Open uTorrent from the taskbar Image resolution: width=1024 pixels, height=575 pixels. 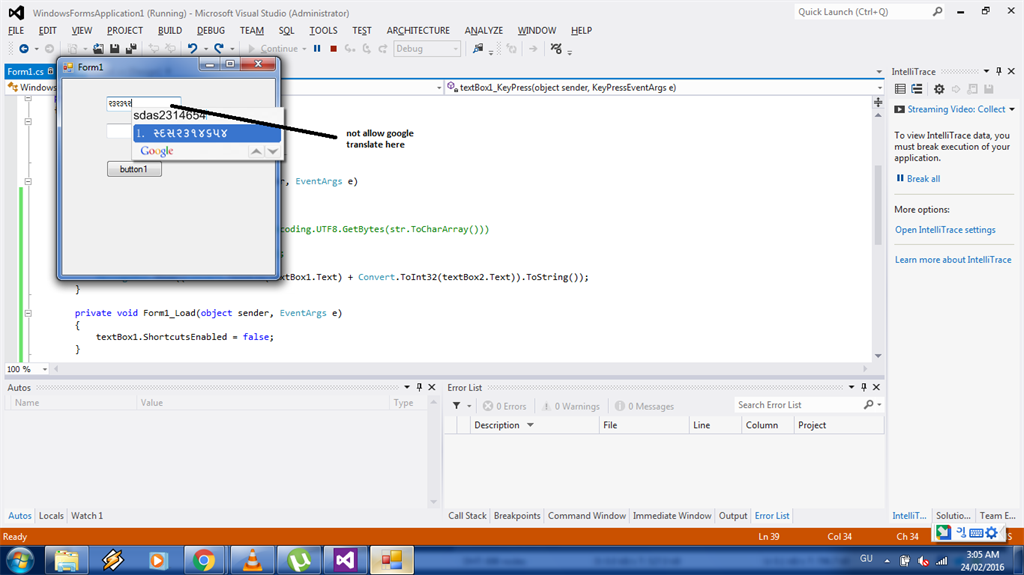tap(299, 561)
